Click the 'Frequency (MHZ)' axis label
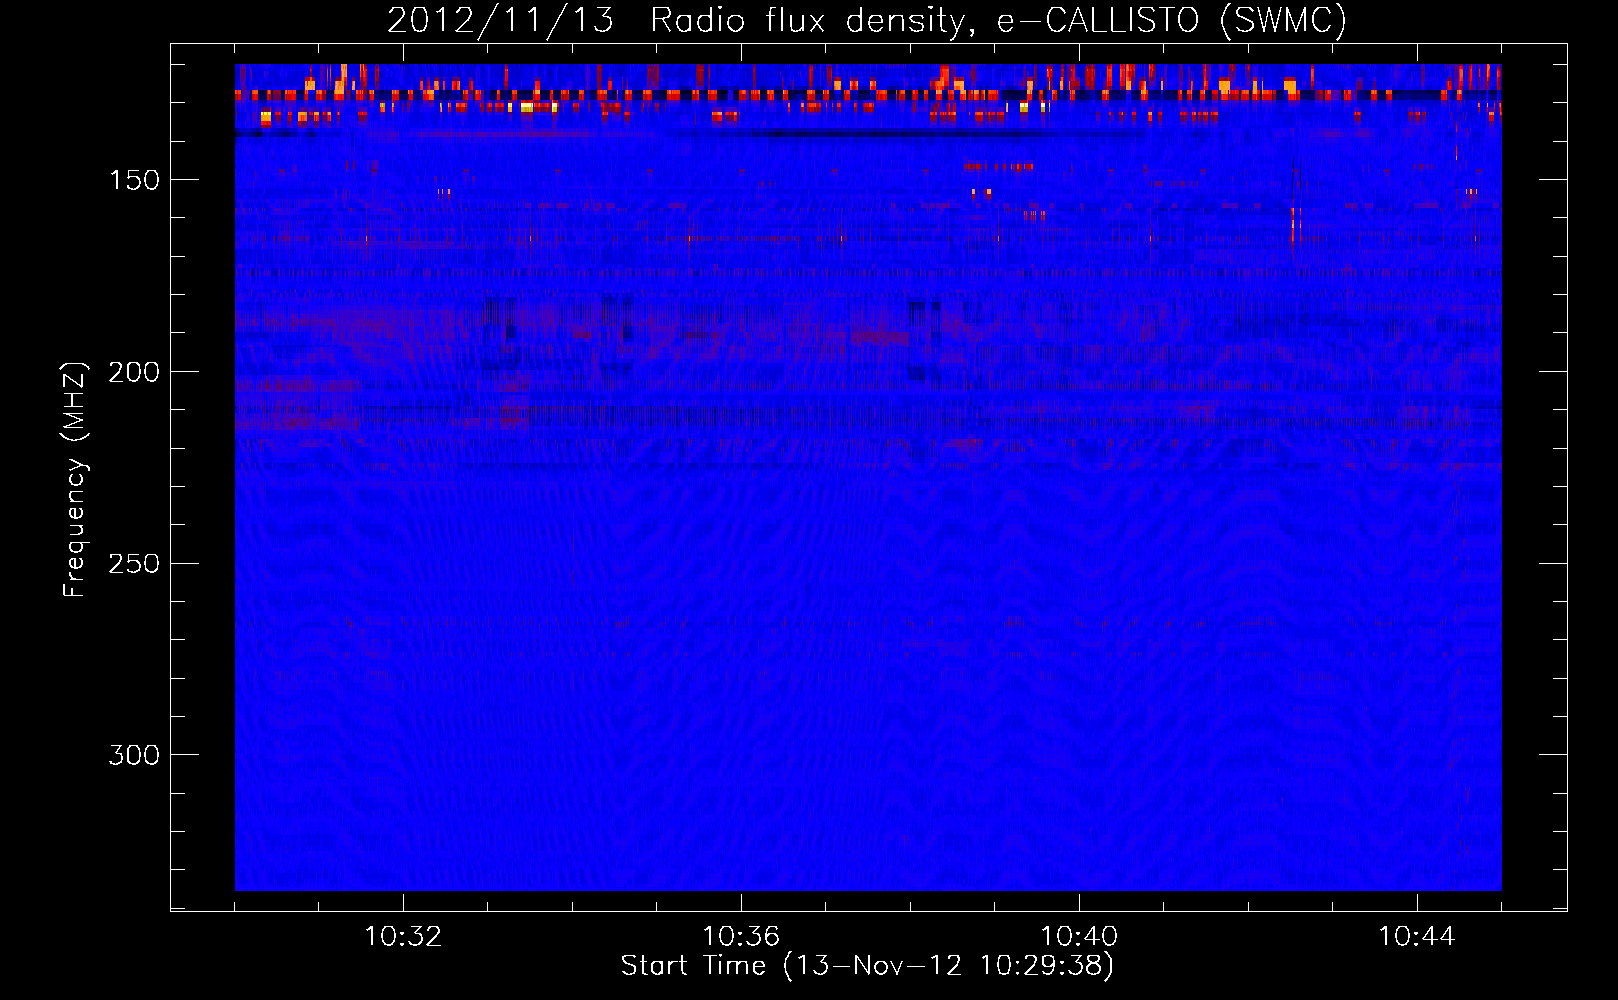Screen dimensions: 1618x1000 (x=75, y=480)
